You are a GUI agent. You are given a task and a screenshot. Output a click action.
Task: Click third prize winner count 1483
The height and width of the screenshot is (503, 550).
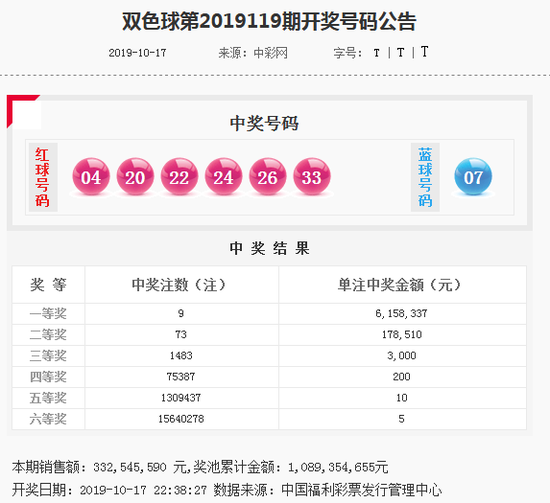click(181, 355)
